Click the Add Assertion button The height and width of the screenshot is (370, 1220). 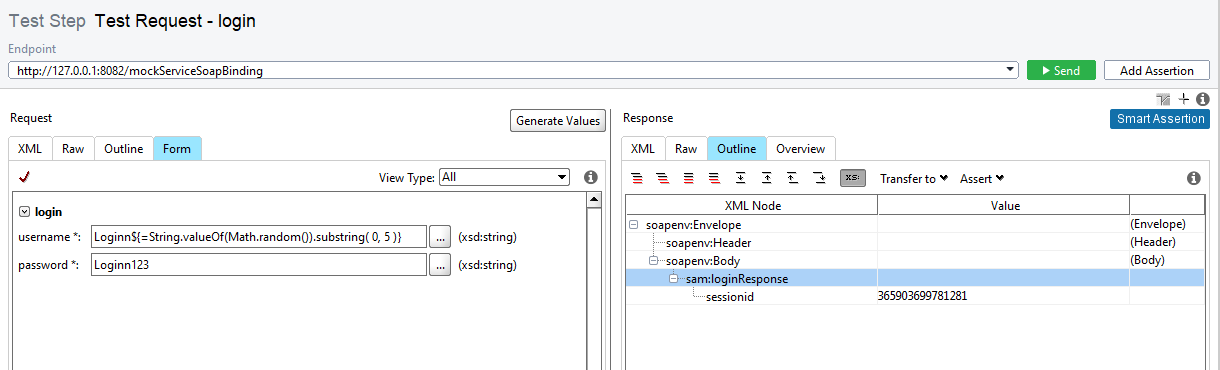point(1156,70)
